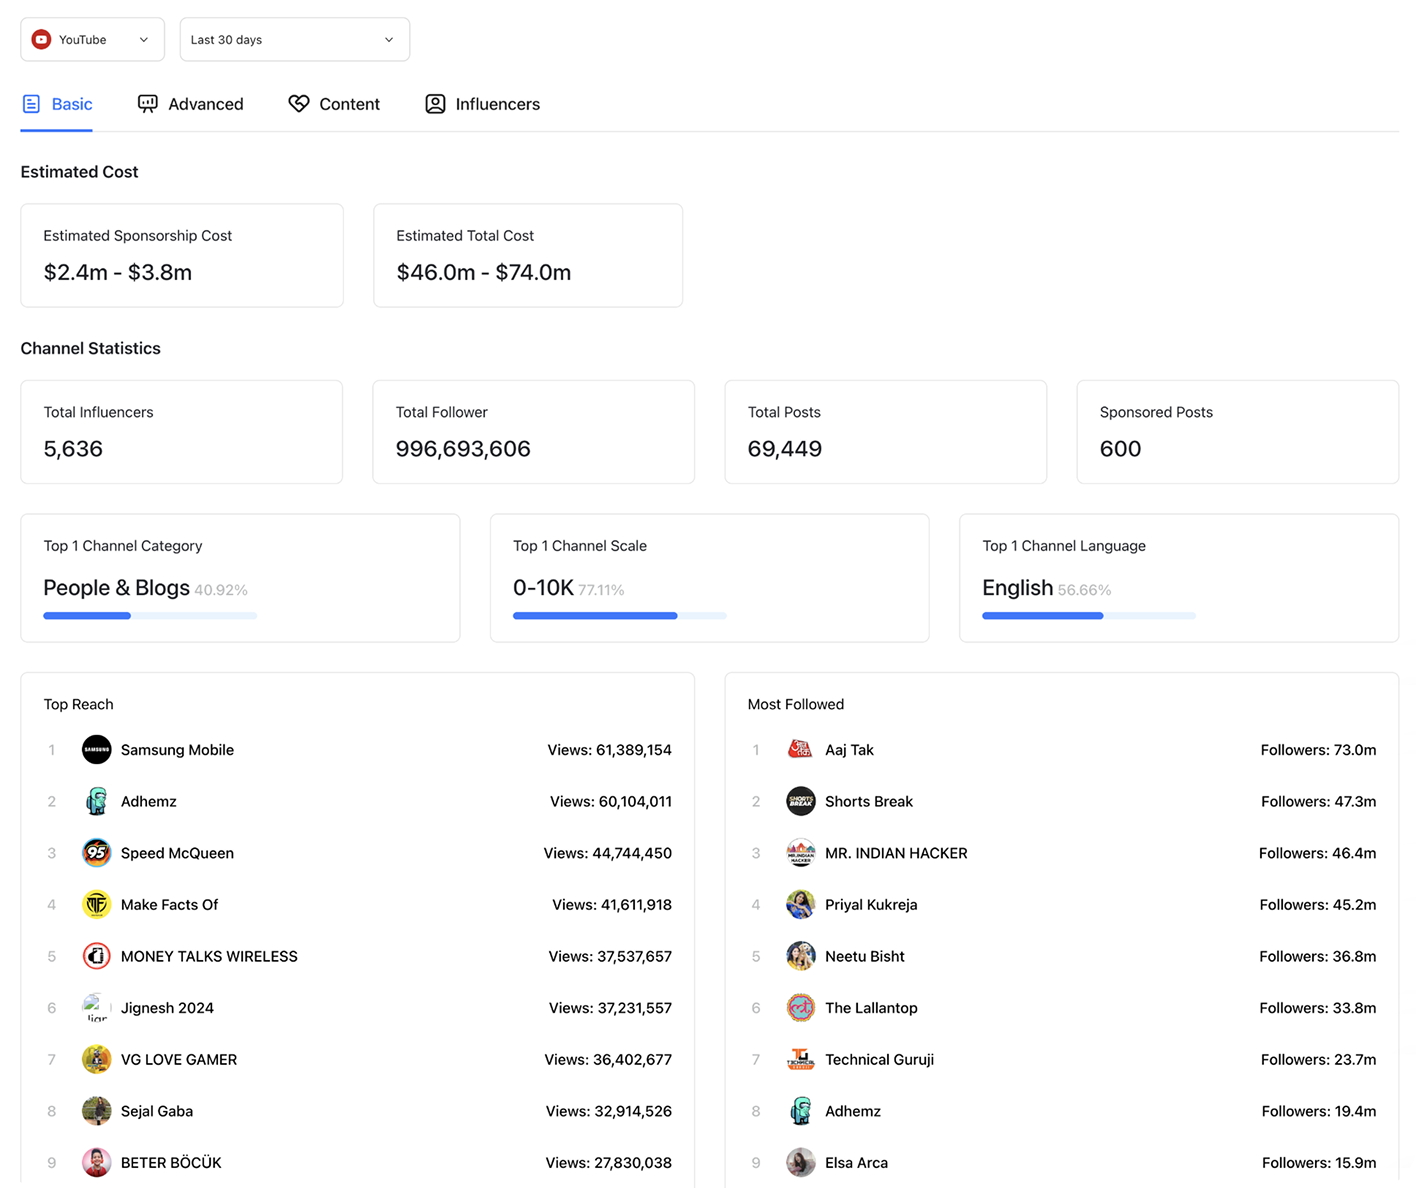Image resolution: width=1416 pixels, height=1188 pixels.
Task: Click Make Facts Of channel avatar
Action: [x=96, y=905]
